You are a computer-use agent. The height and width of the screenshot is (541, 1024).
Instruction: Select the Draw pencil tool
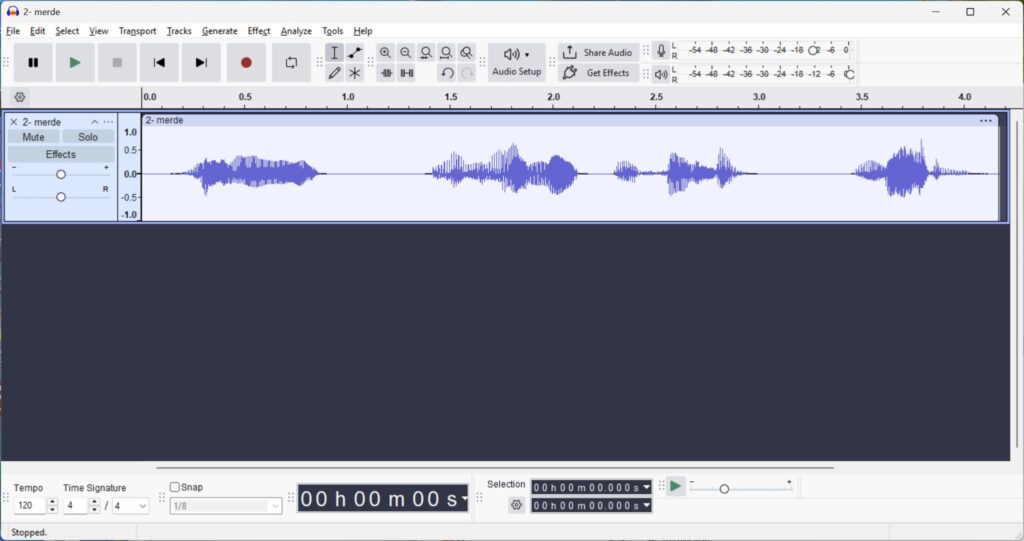pyautogui.click(x=334, y=73)
